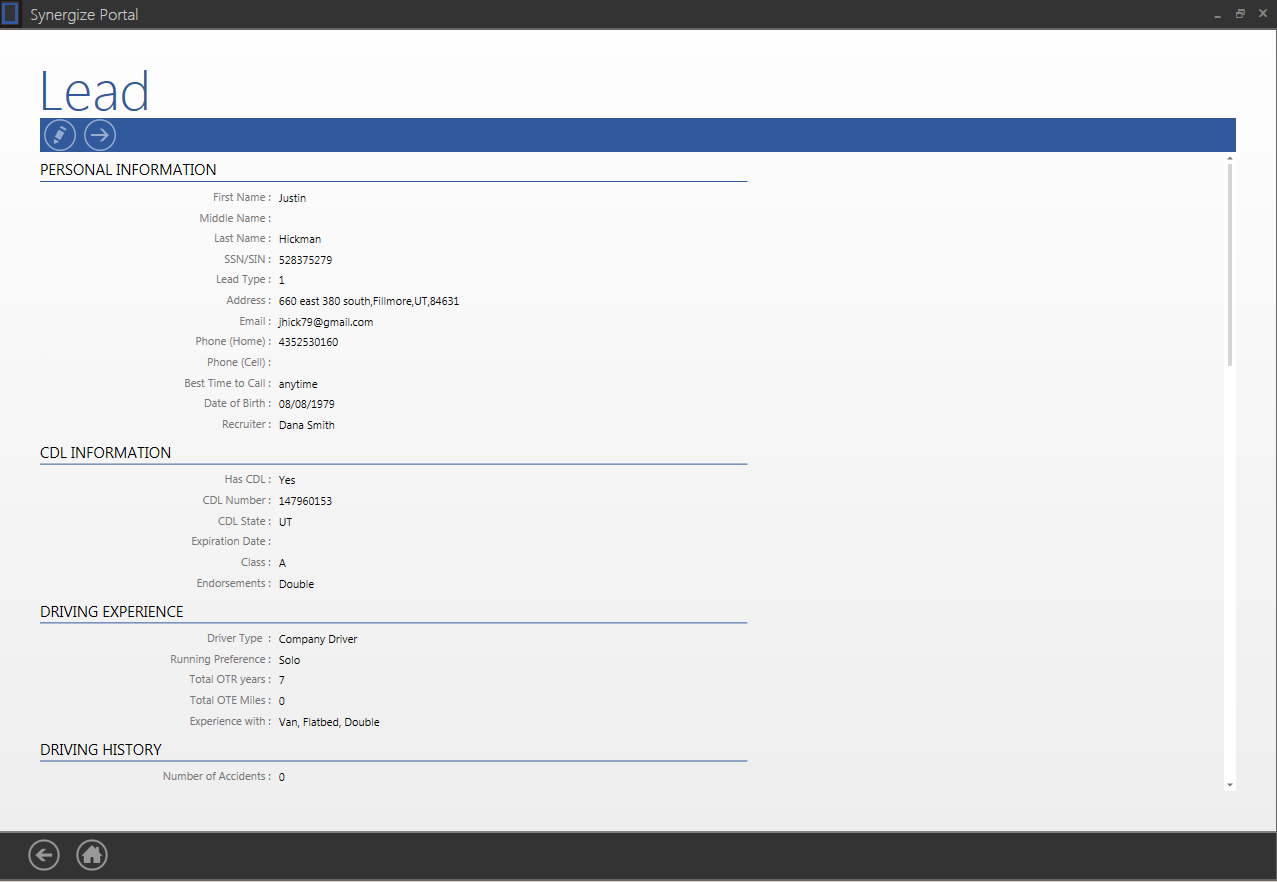
Task: Click the Synergize Portal title bar icon
Action: point(10,15)
